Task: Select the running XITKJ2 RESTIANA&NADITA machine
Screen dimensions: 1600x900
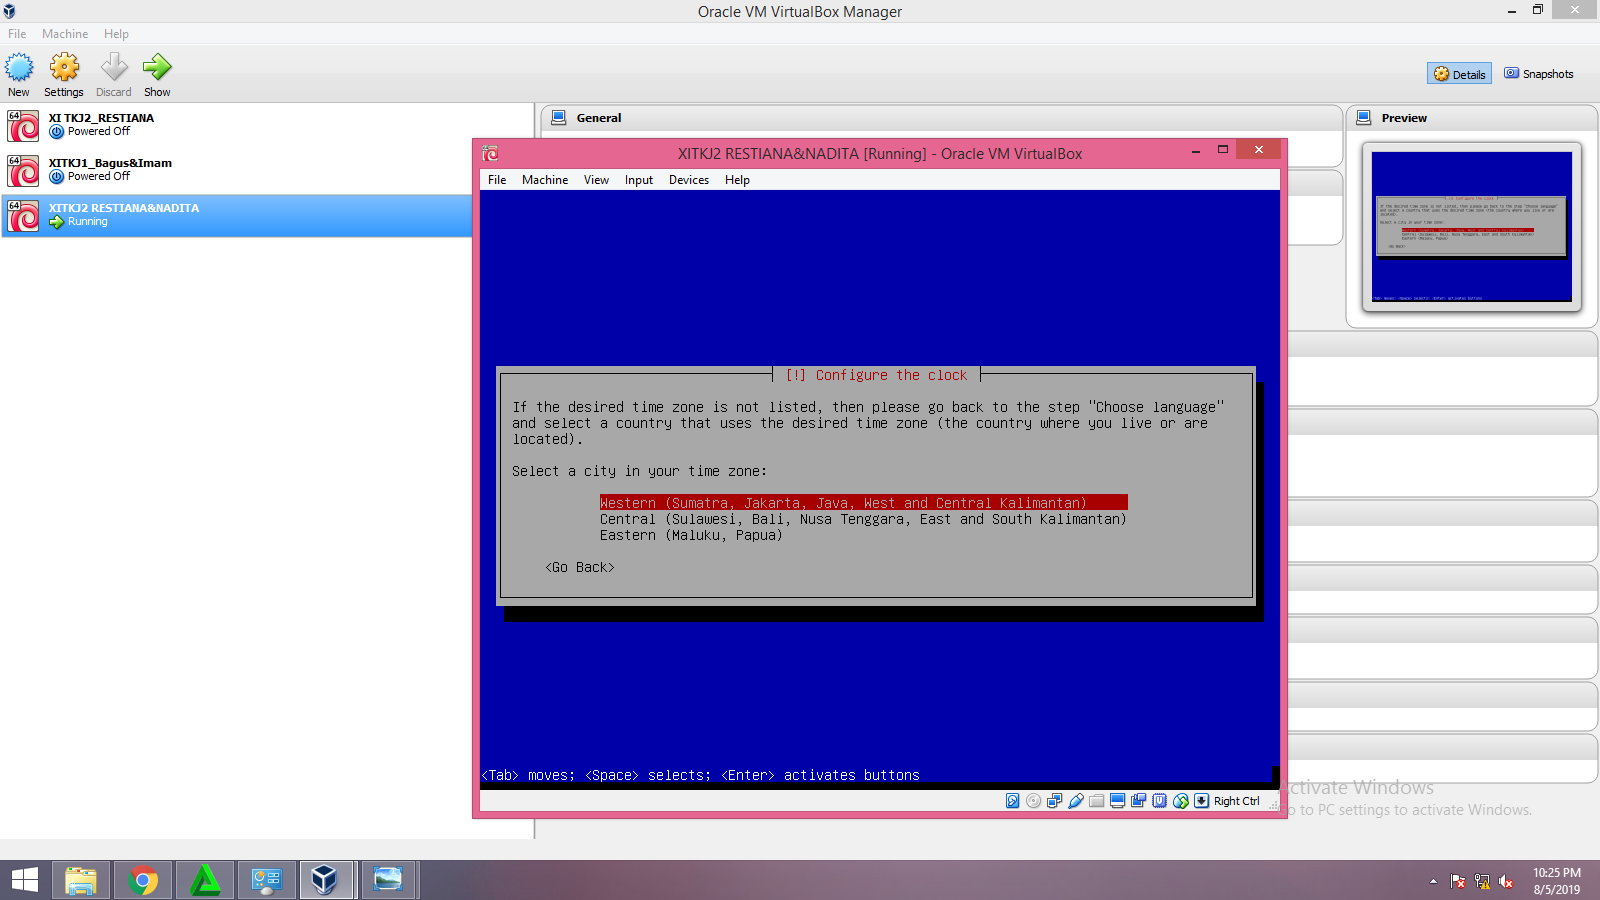Action: (x=236, y=215)
